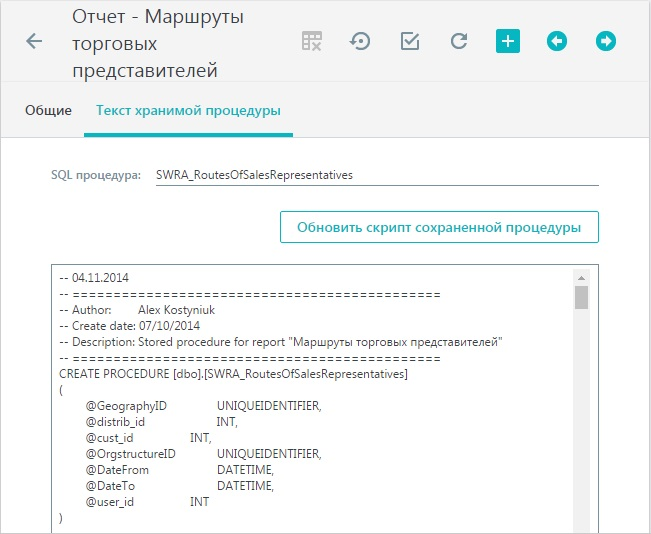
Task: Click the @DateFrom parameter line
Action: (179, 470)
